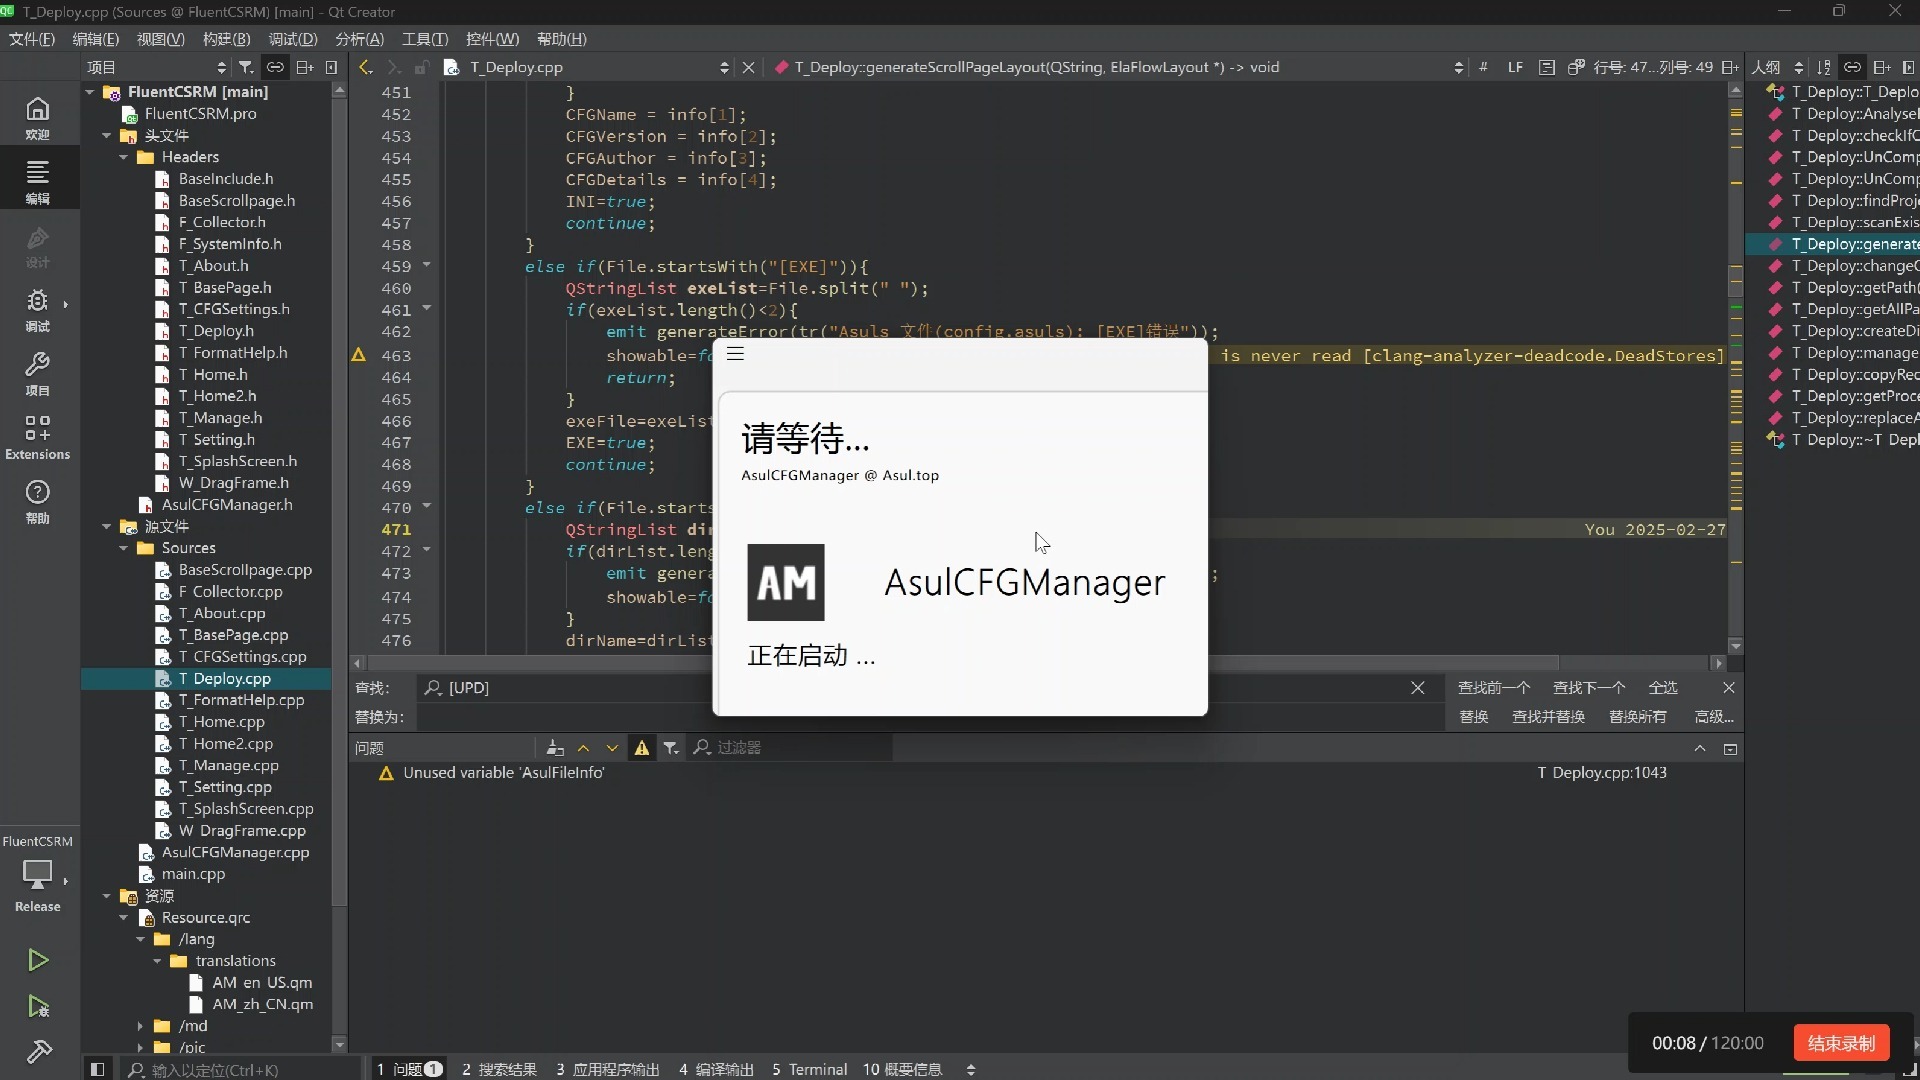Click the line and column indicator
Image resolution: width=1920 pixels, height=1080 pixels.
click(x=1652, y=67)
